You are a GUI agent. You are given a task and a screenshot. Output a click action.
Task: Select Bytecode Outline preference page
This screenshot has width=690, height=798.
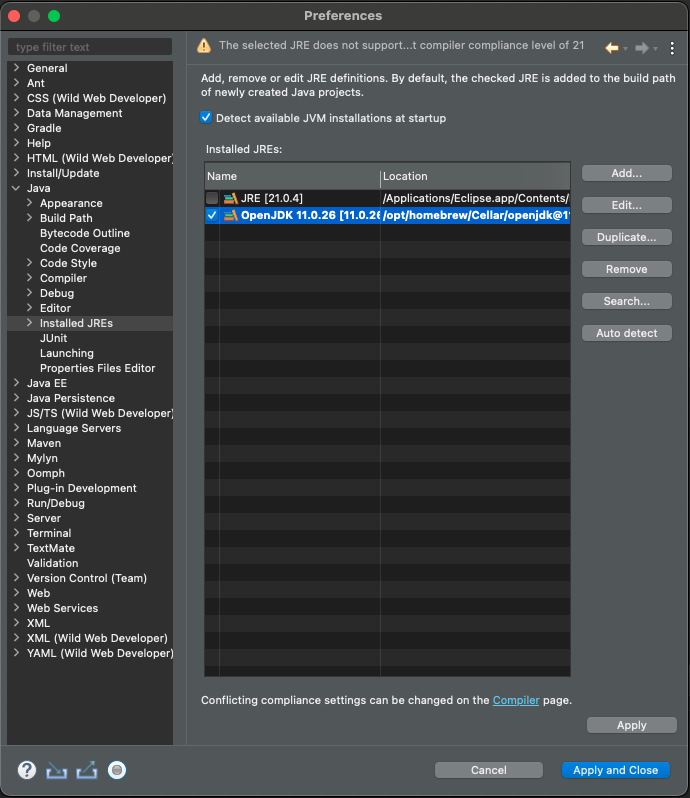85,233
